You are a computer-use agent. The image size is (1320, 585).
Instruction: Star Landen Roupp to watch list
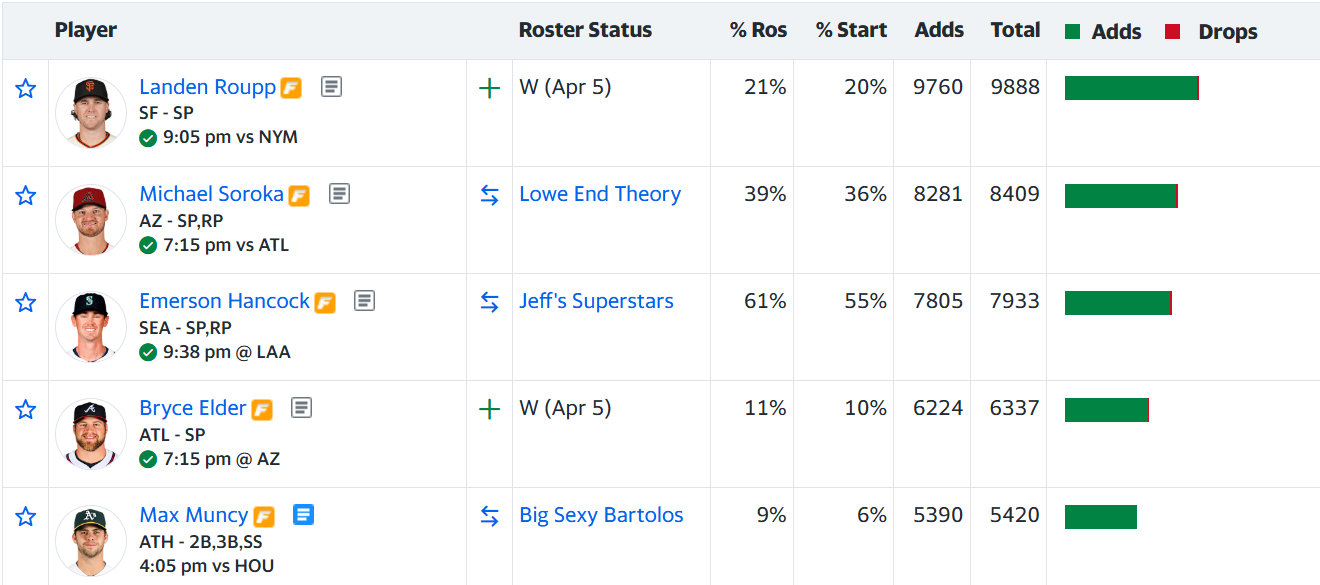(x=26, y=89)
